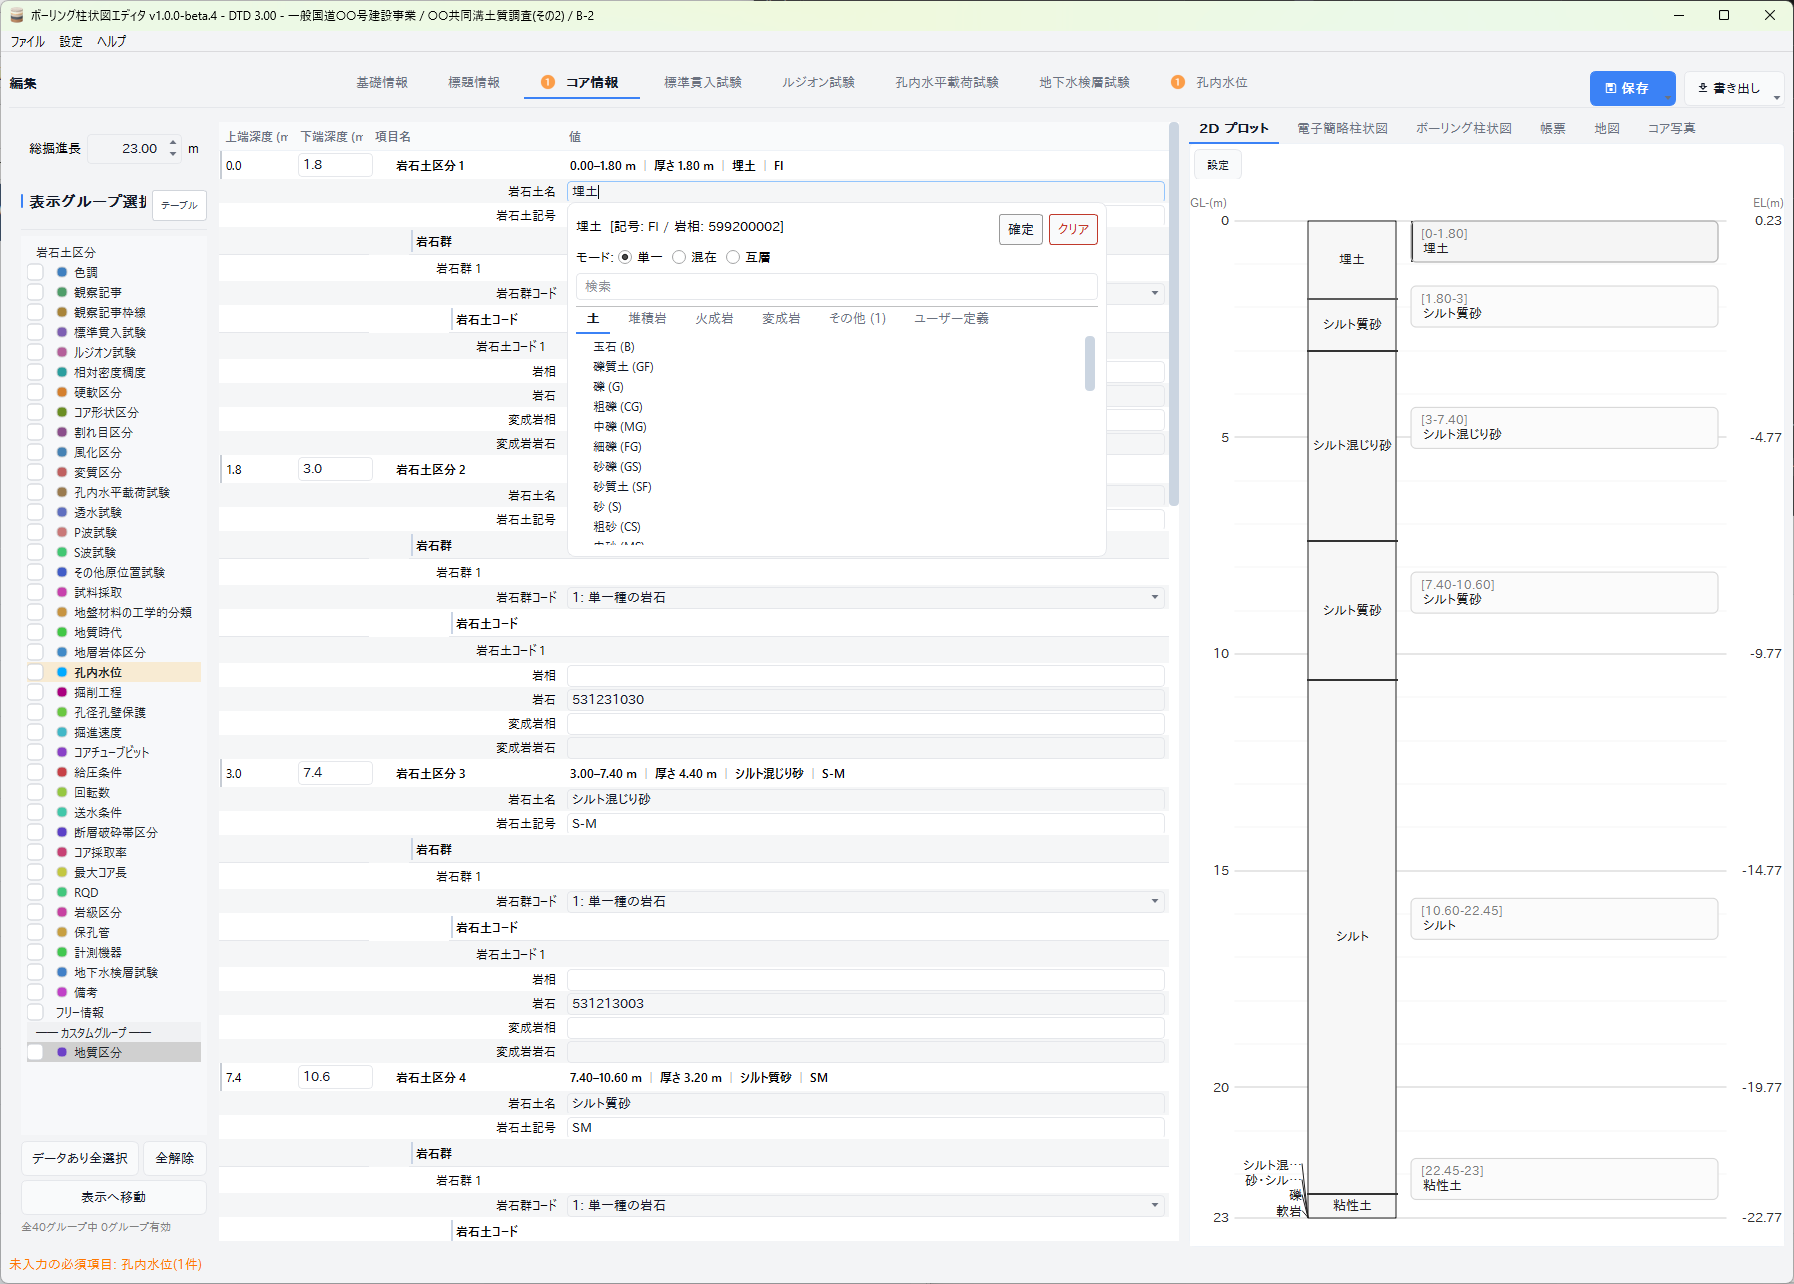
Task: Click the クリア button
Action: [x=1073, y=229]
